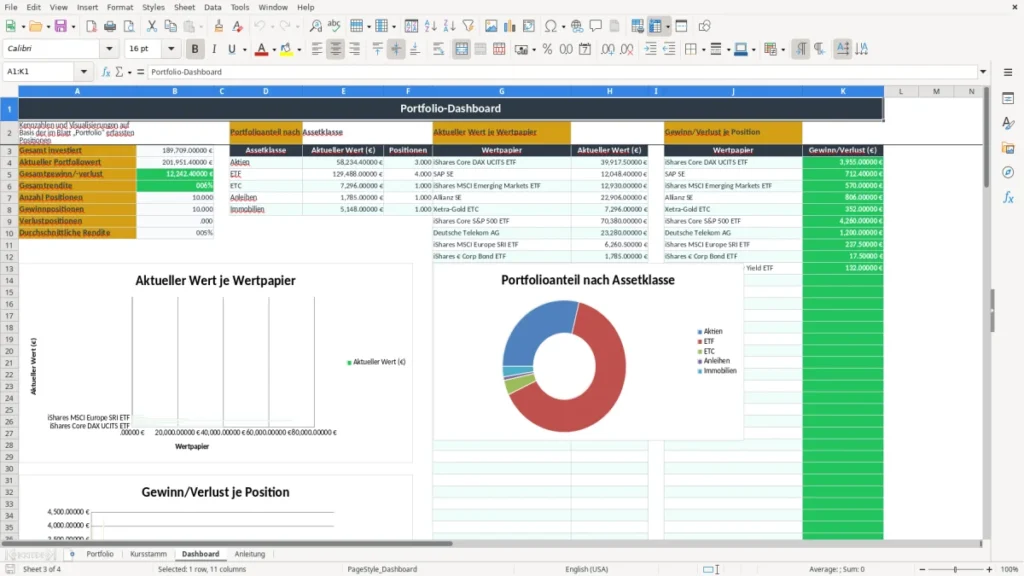Image resolution: width=1024 pixels, height=576 pixels.
Task: Click the Copy icon
Action: 170,26
